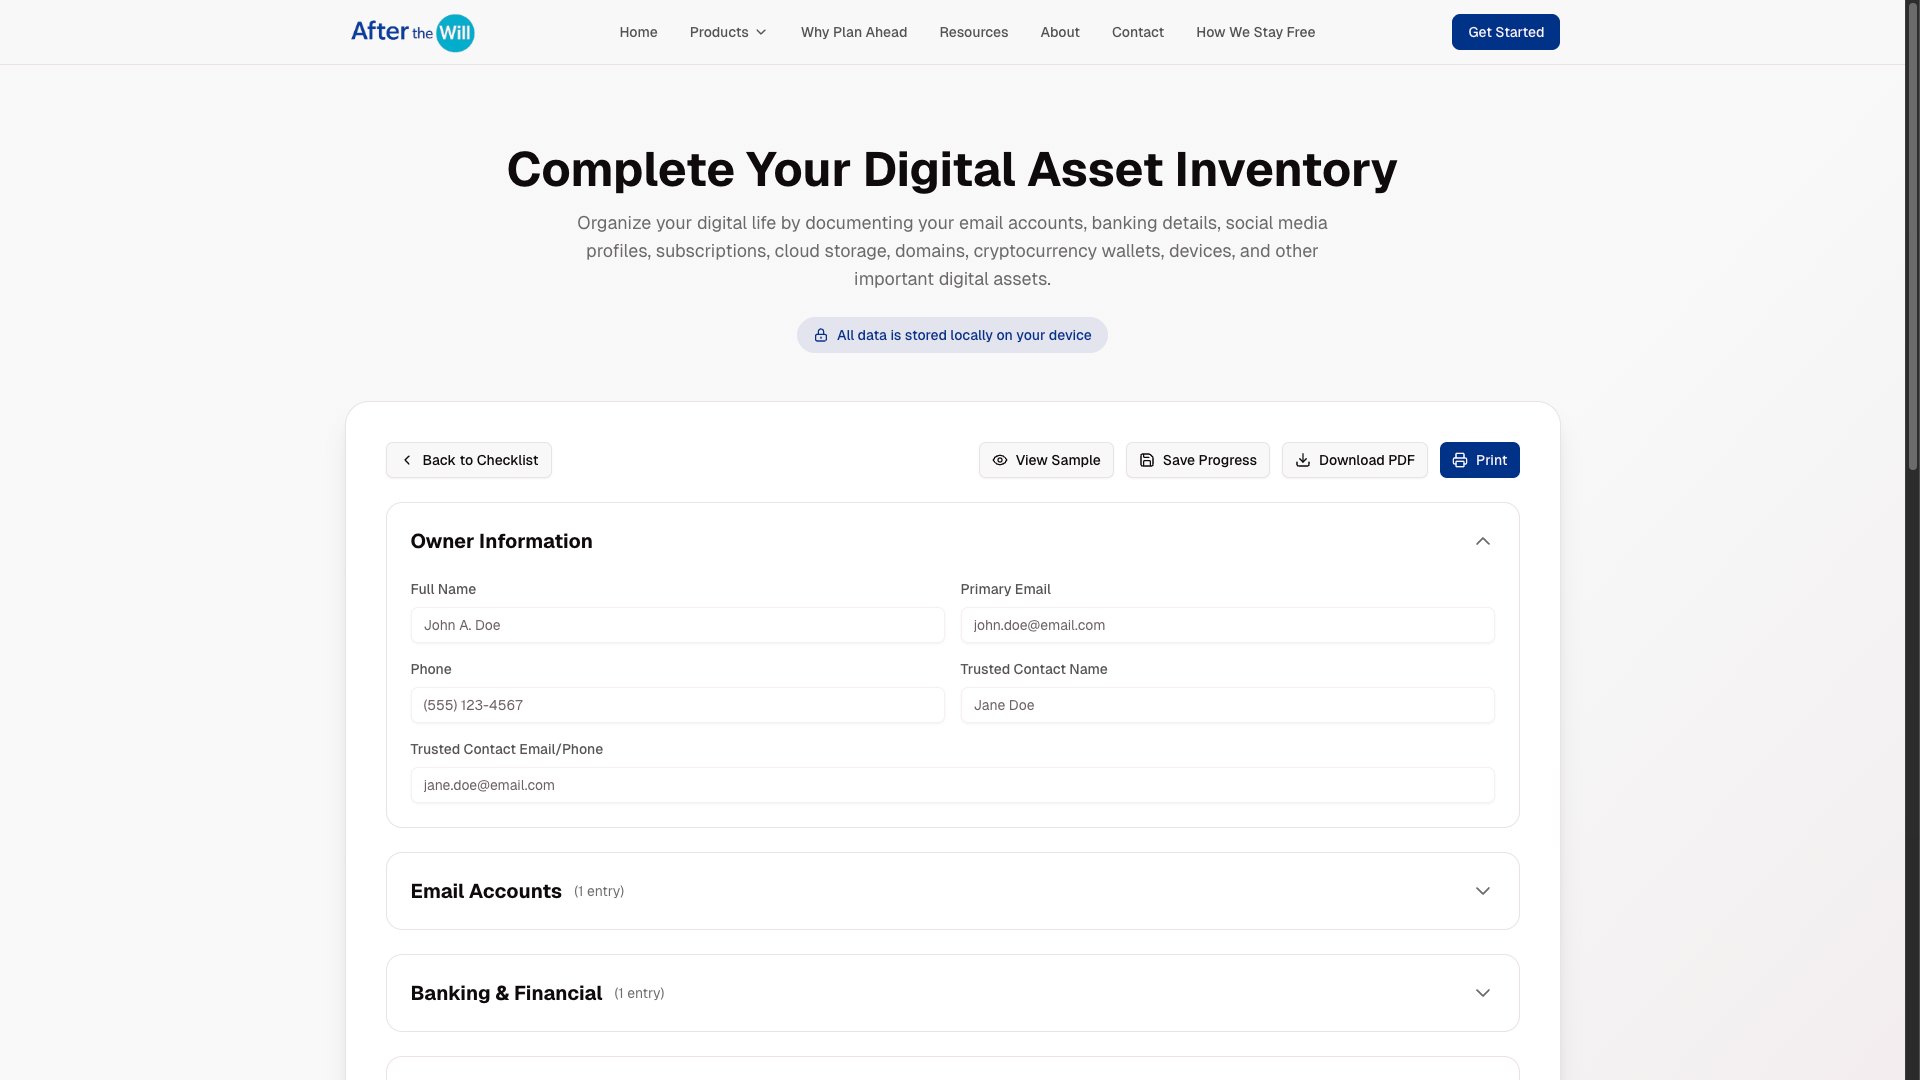The height and width of the screenshot is (1080, 1920).
Task: Click the Download PDF button label
Action: [x=1366, y=460]
